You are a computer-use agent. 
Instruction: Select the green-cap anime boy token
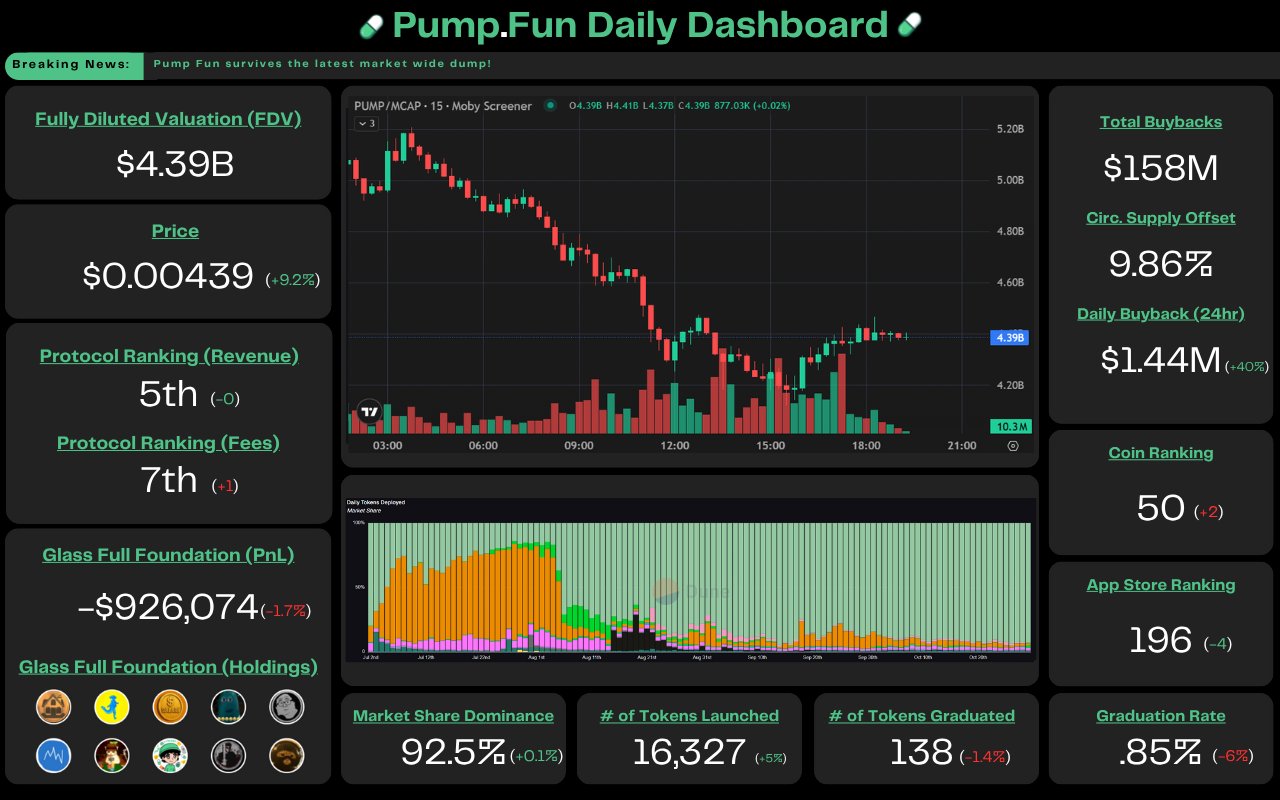pyautogui.click(x=170, y=755)
